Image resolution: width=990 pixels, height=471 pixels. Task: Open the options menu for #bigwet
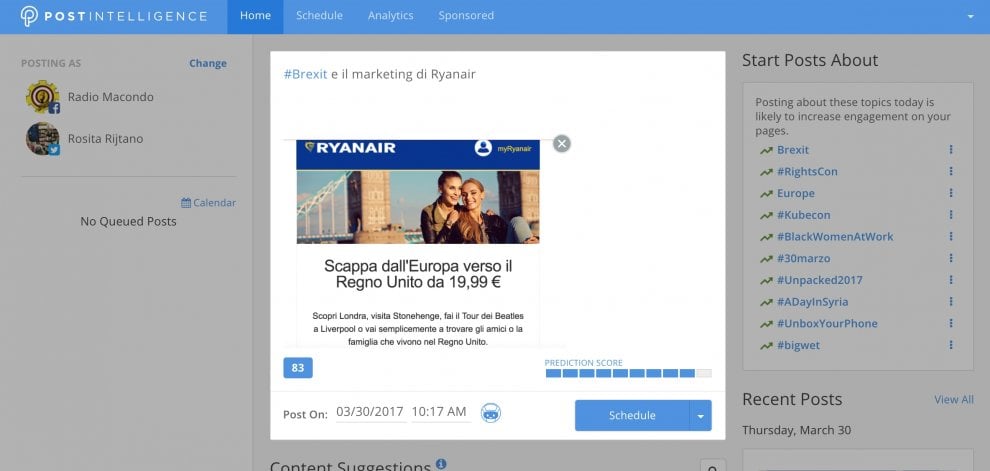click(951, 345)
